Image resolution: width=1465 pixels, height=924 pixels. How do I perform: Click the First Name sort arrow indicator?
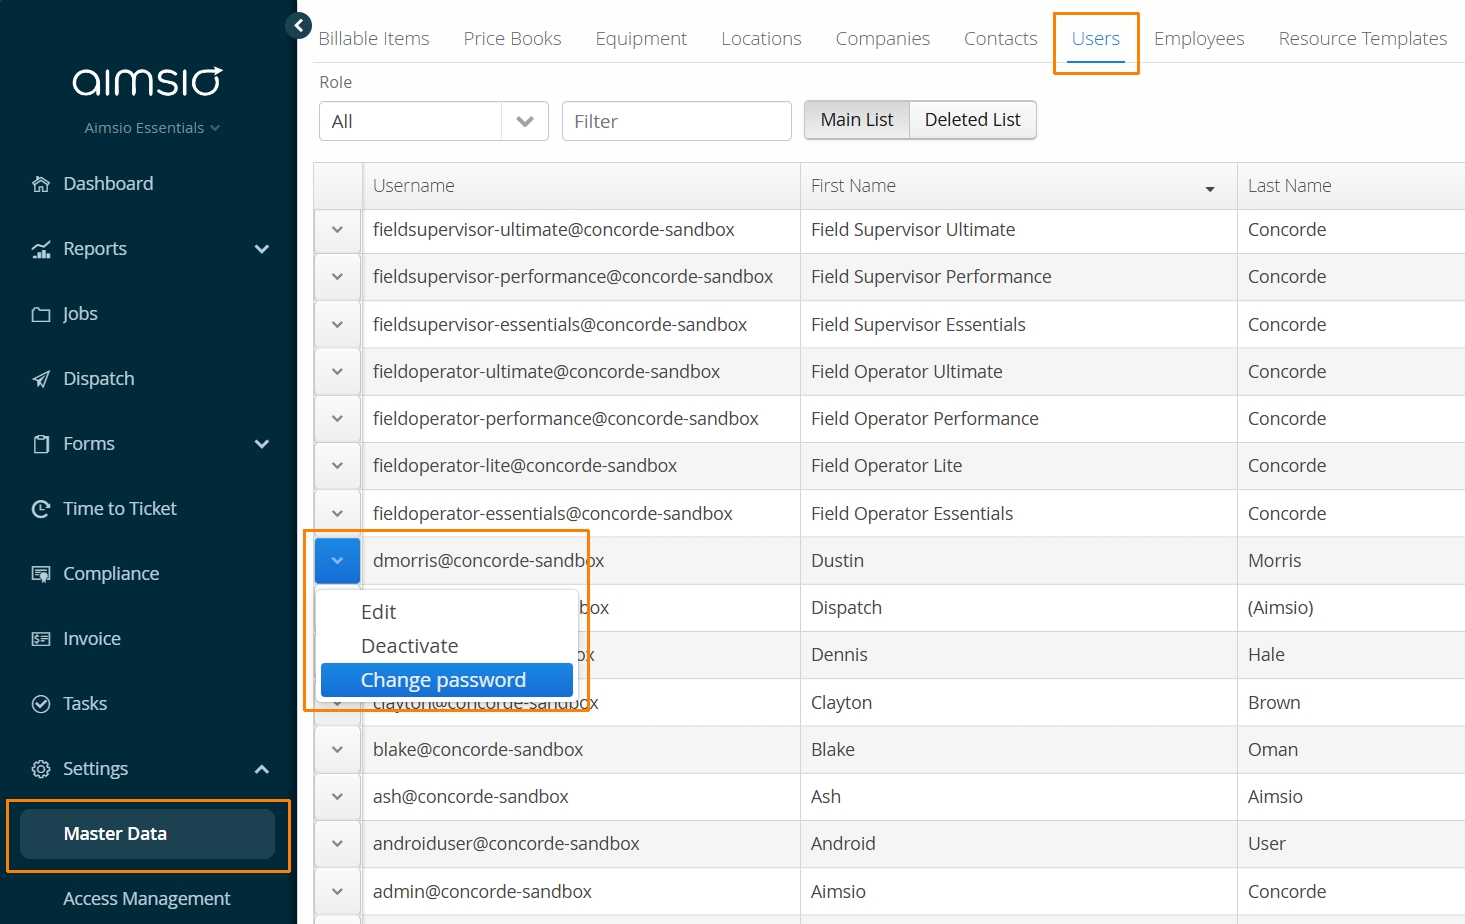click(1210, 189)
